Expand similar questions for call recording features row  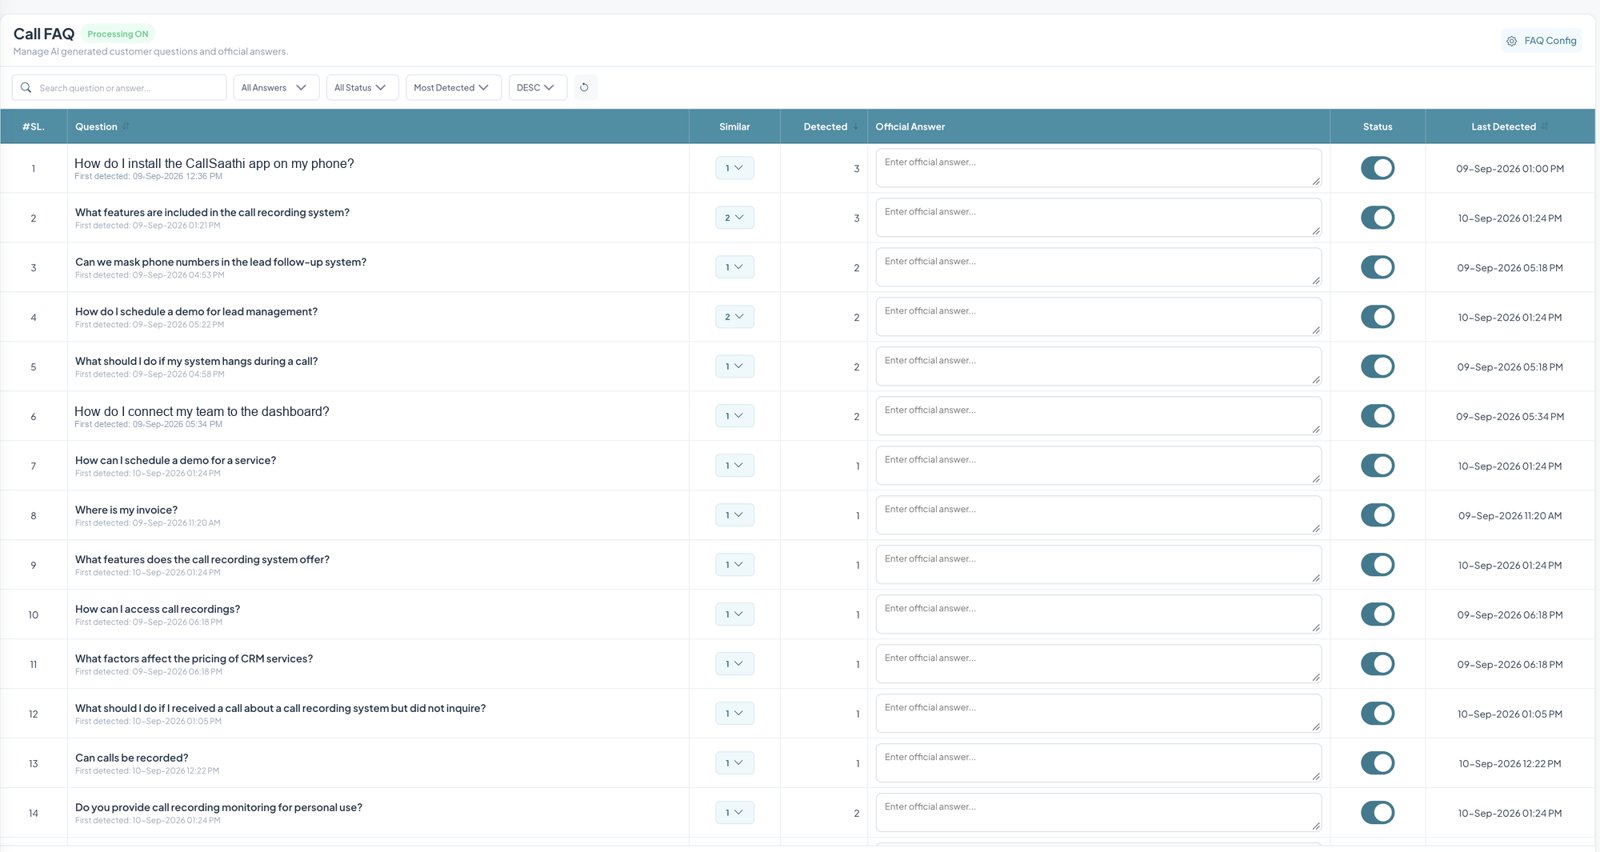click(734, 218)
